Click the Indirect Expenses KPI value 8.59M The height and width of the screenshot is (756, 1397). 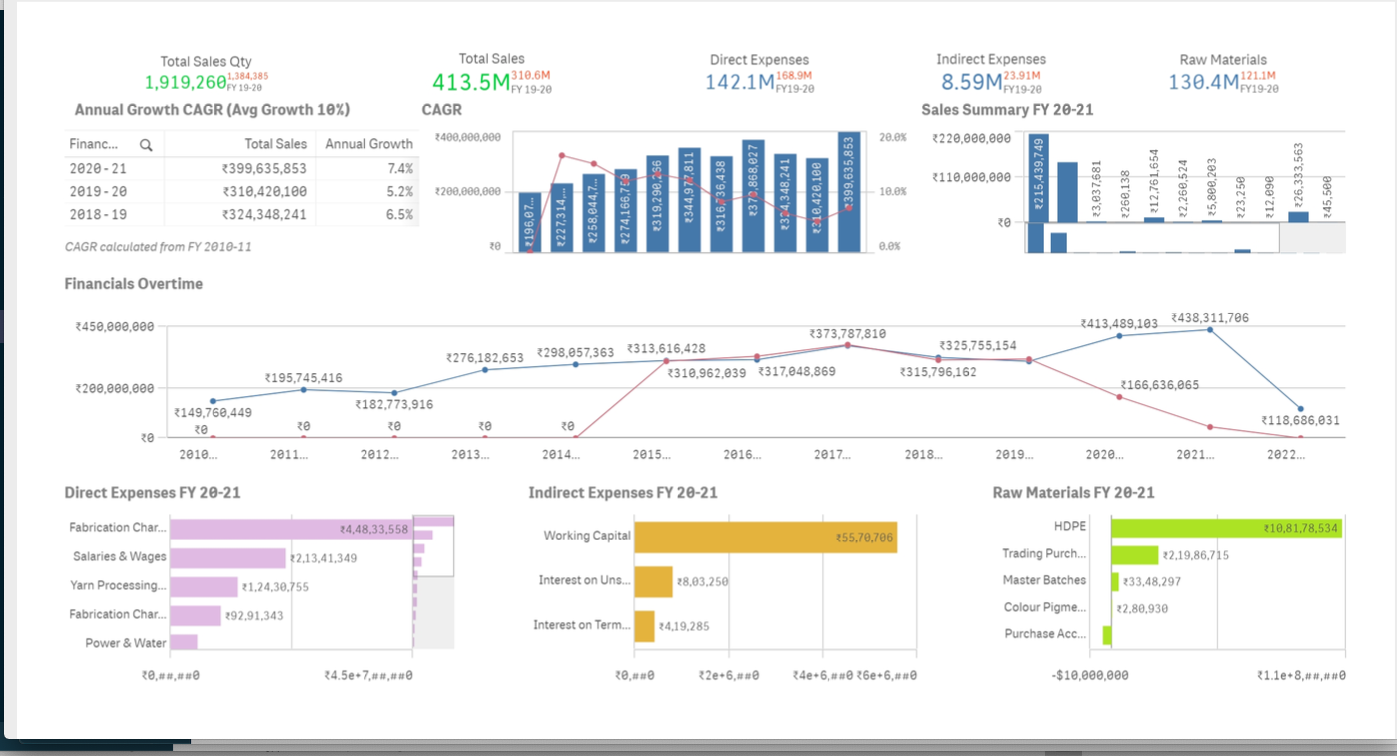coord(971,81)
